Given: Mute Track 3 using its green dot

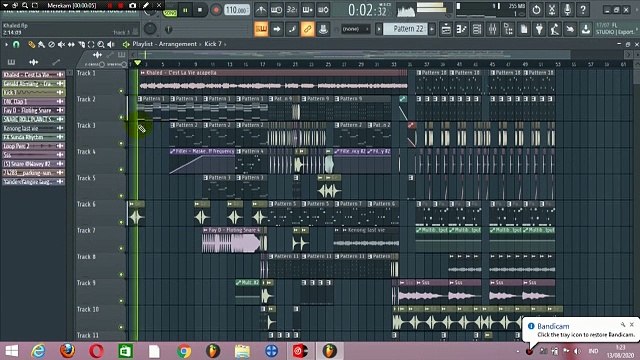Looking at the screenshot, I should point(121,143).
